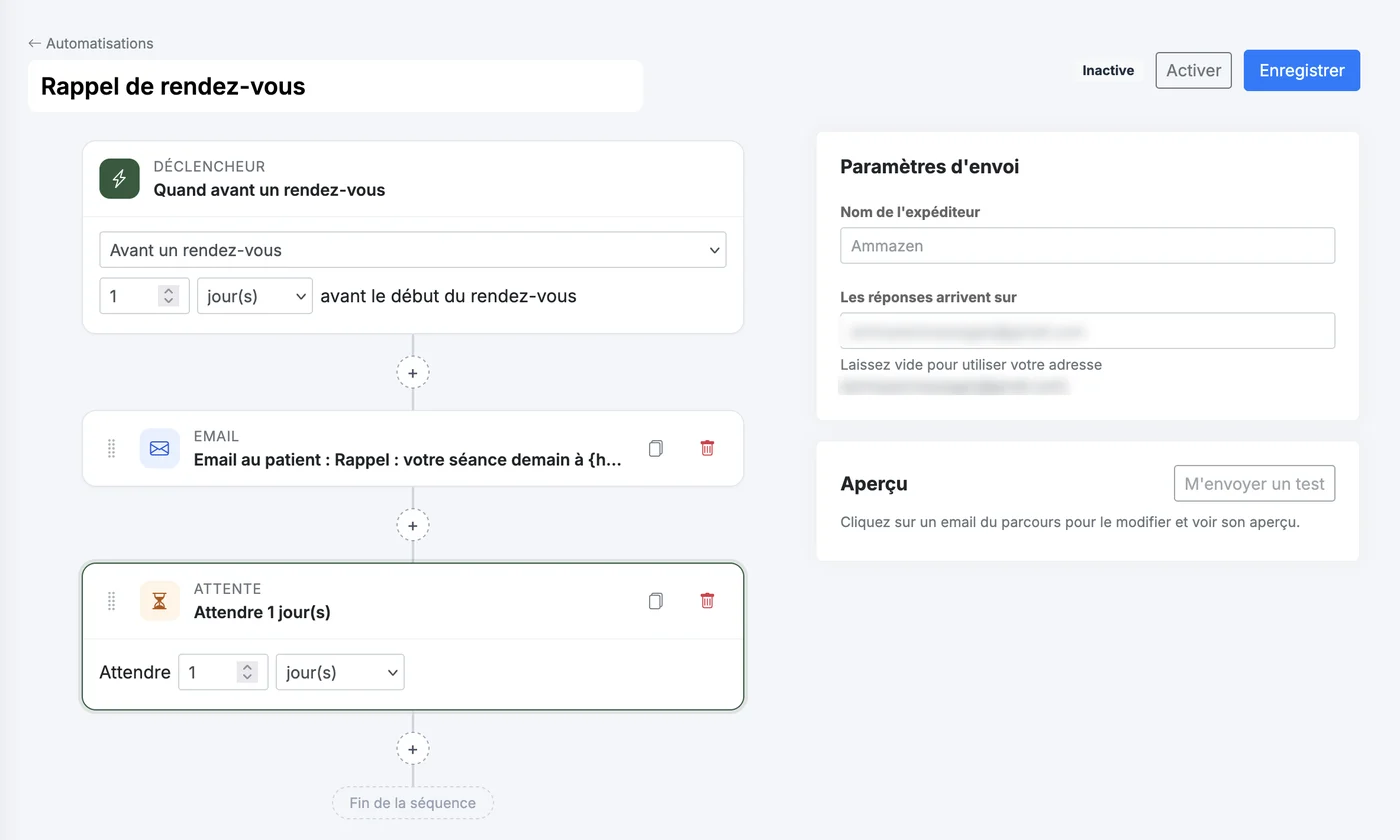Click the Quand avant un rendez-vous heading
The image size is (1400, 840).
point(269,190)
